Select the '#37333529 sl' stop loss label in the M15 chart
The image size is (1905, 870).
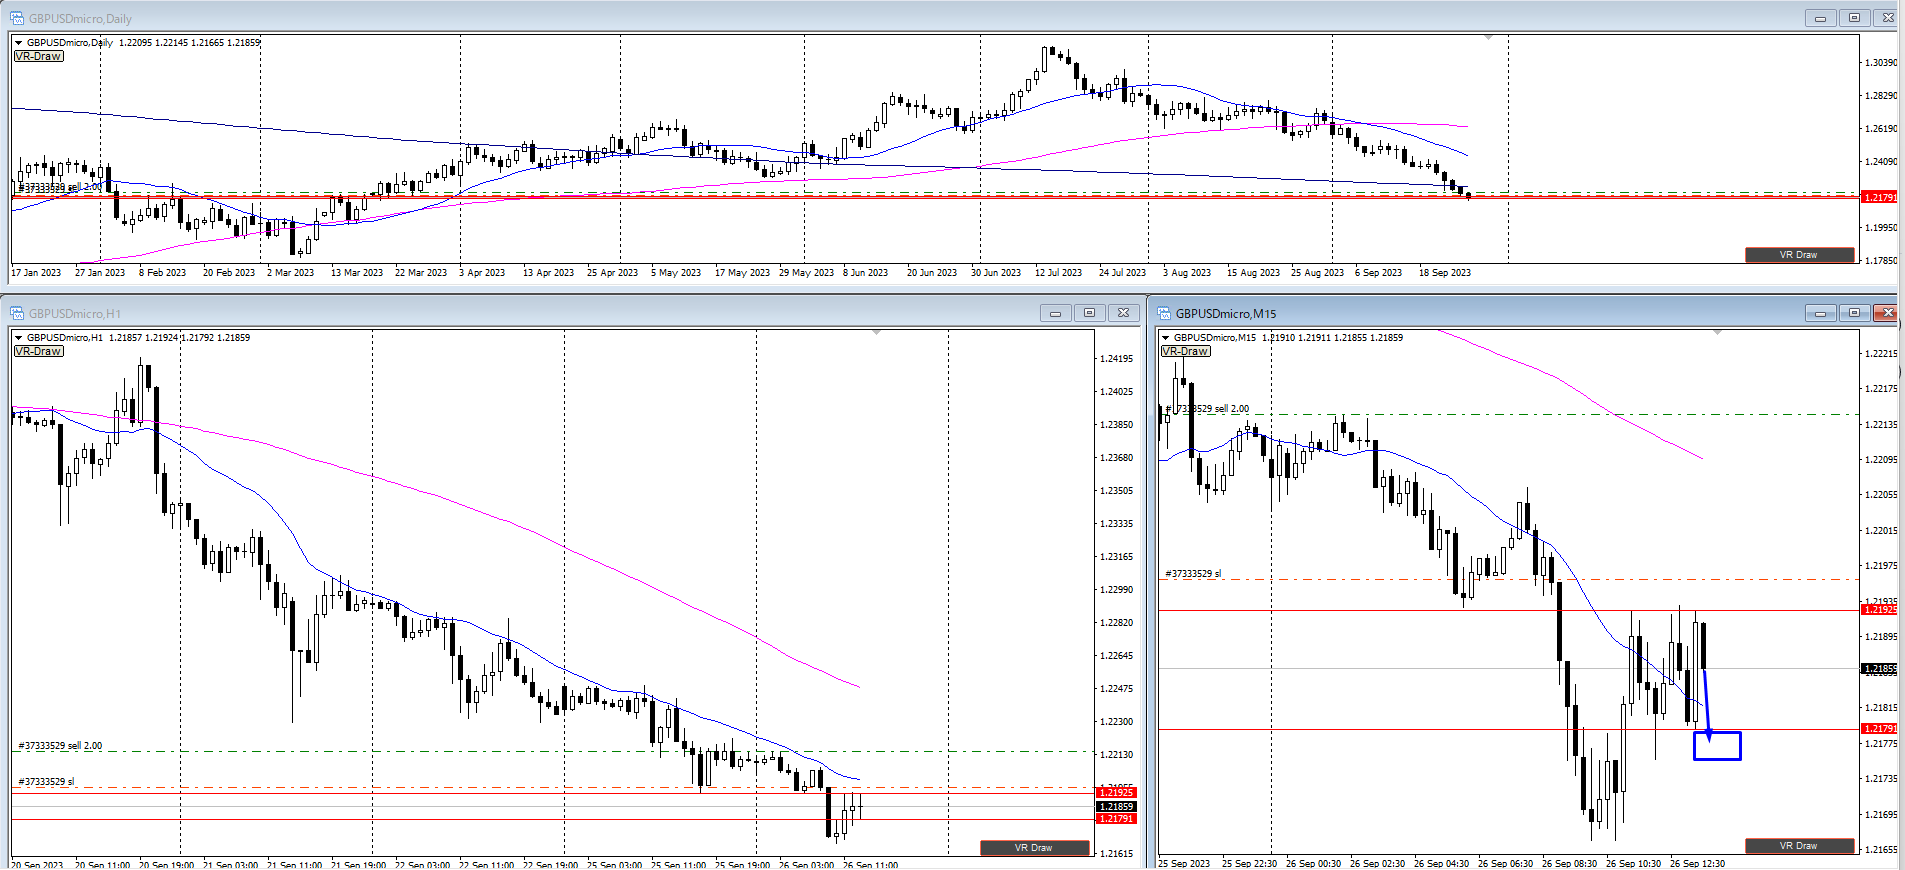(1193, 574)
